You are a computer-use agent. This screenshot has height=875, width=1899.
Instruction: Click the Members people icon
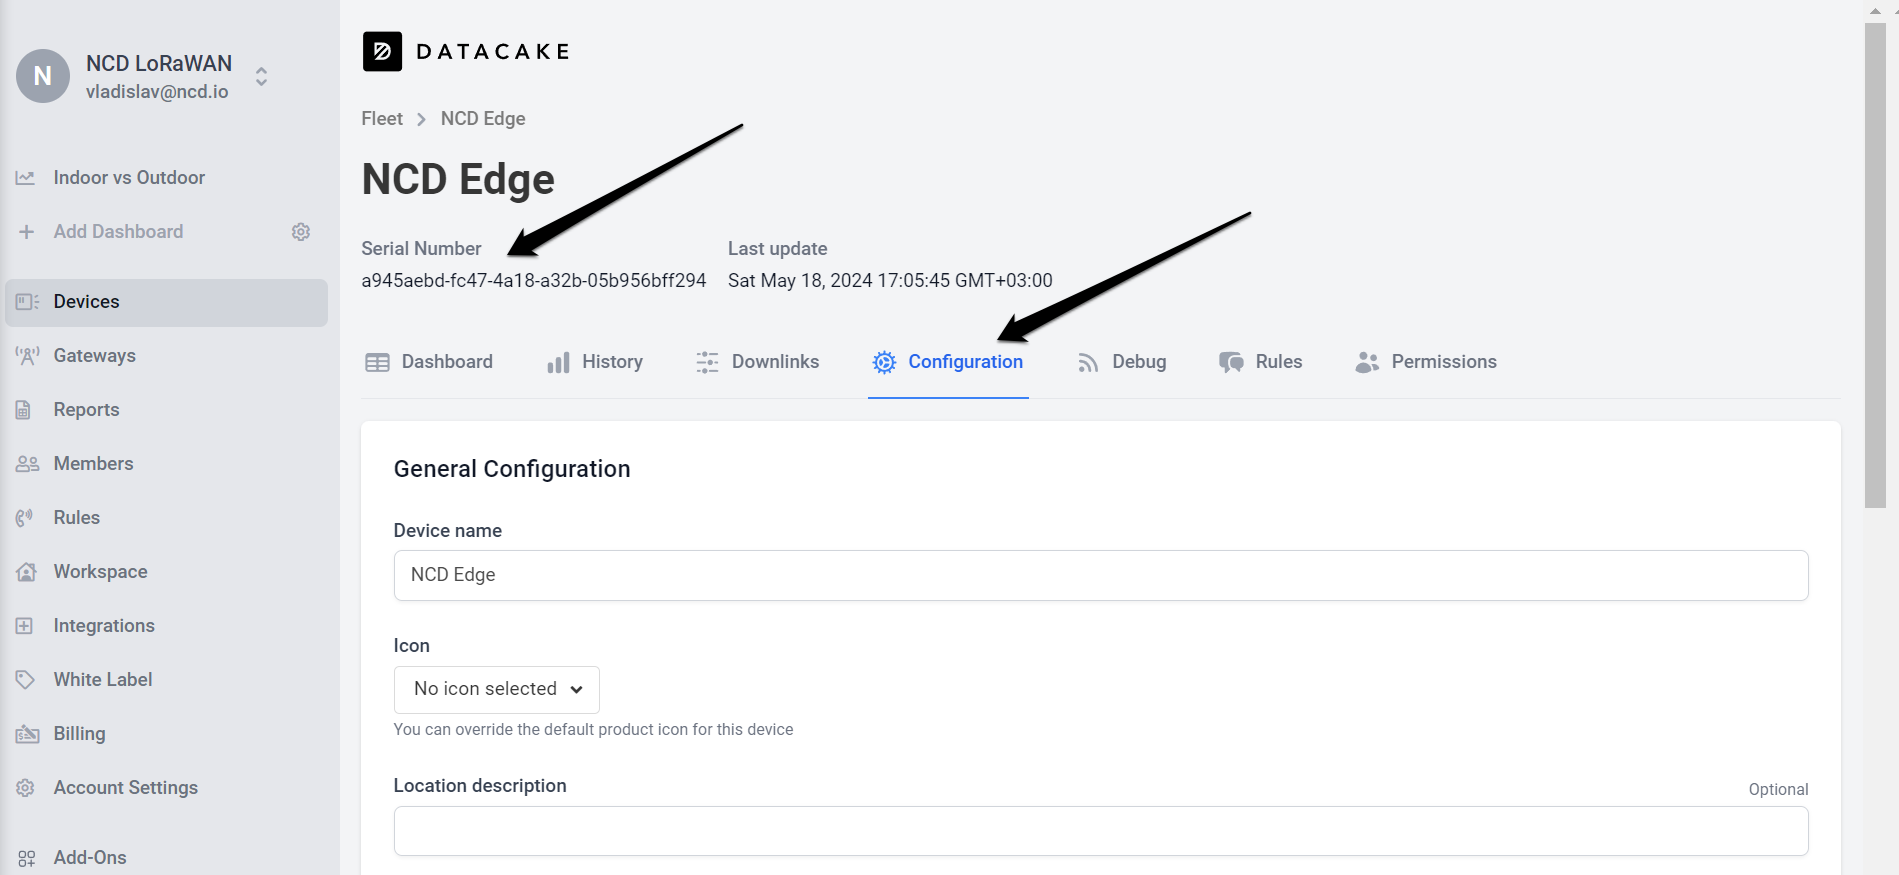coord(25,463)
